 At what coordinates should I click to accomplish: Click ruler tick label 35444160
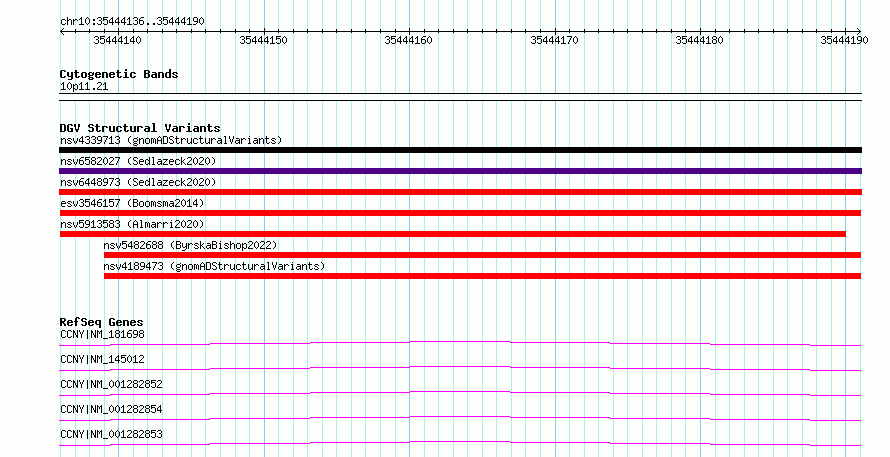[x=409, y=40]
